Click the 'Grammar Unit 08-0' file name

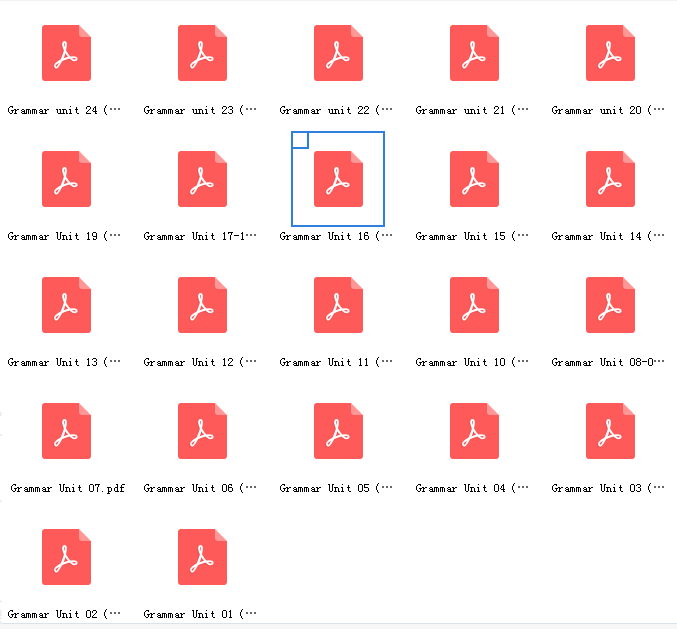tap(608, 363)
